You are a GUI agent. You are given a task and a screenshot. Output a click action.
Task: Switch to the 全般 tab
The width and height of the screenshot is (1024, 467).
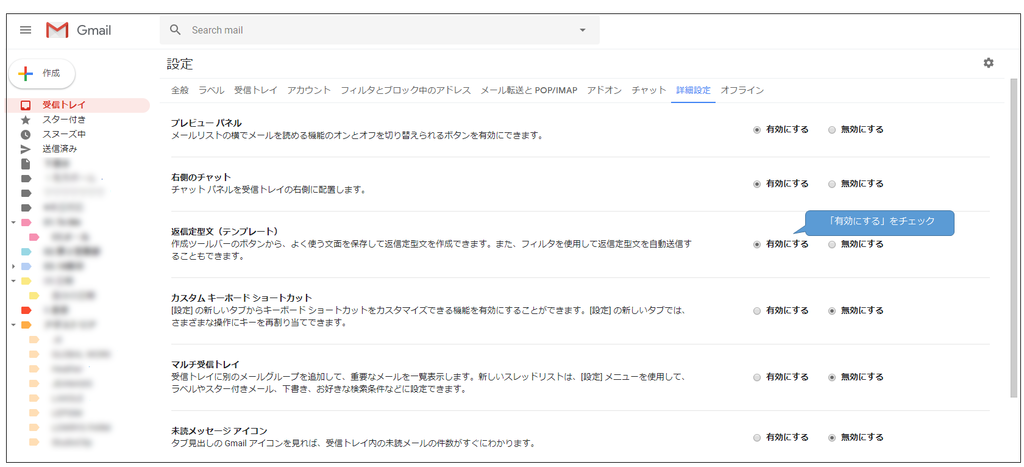coord(180,90)
